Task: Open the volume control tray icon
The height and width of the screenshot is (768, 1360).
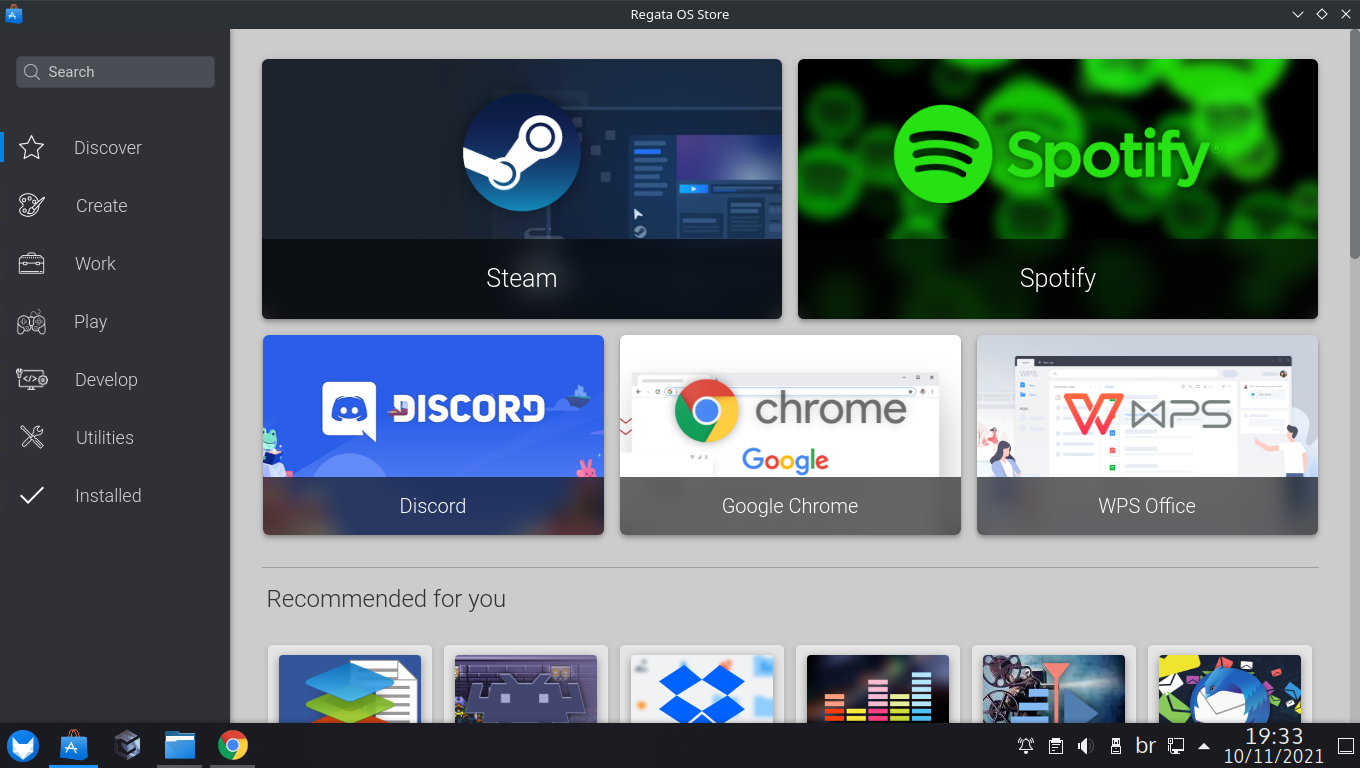Action: [x=1086, y=746]
